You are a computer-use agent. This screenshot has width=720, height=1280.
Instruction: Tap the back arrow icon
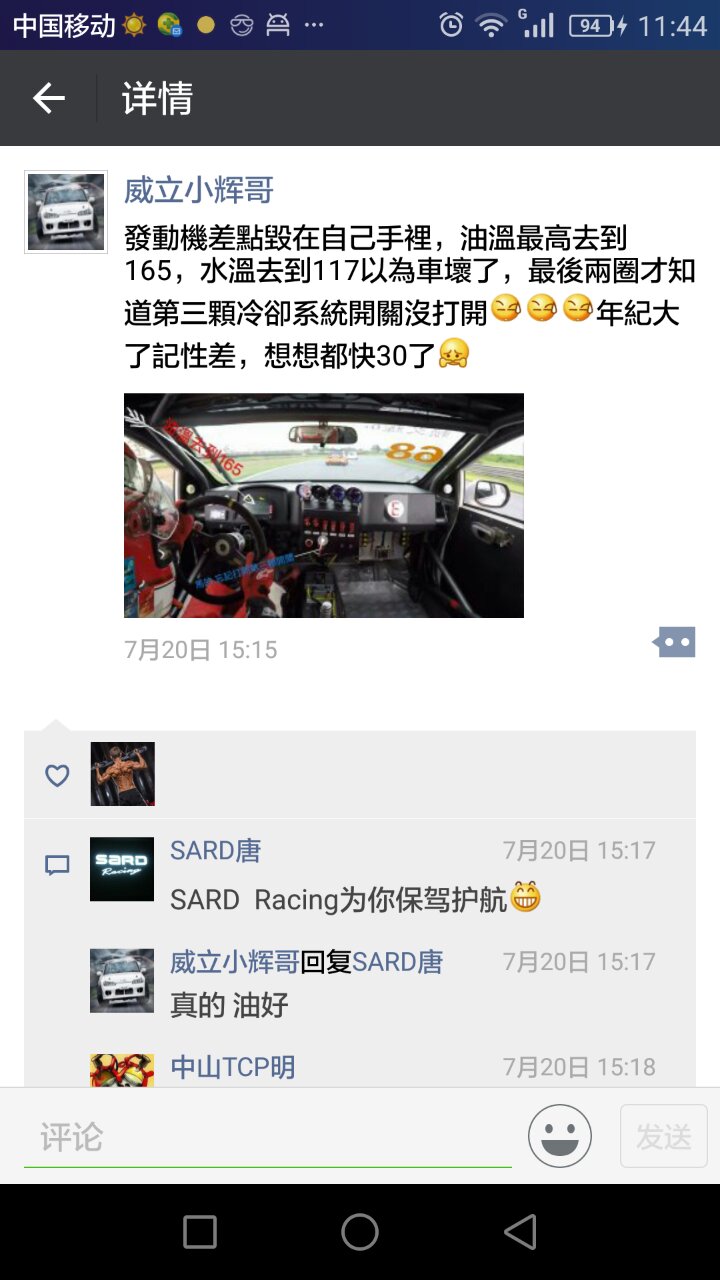48,98
